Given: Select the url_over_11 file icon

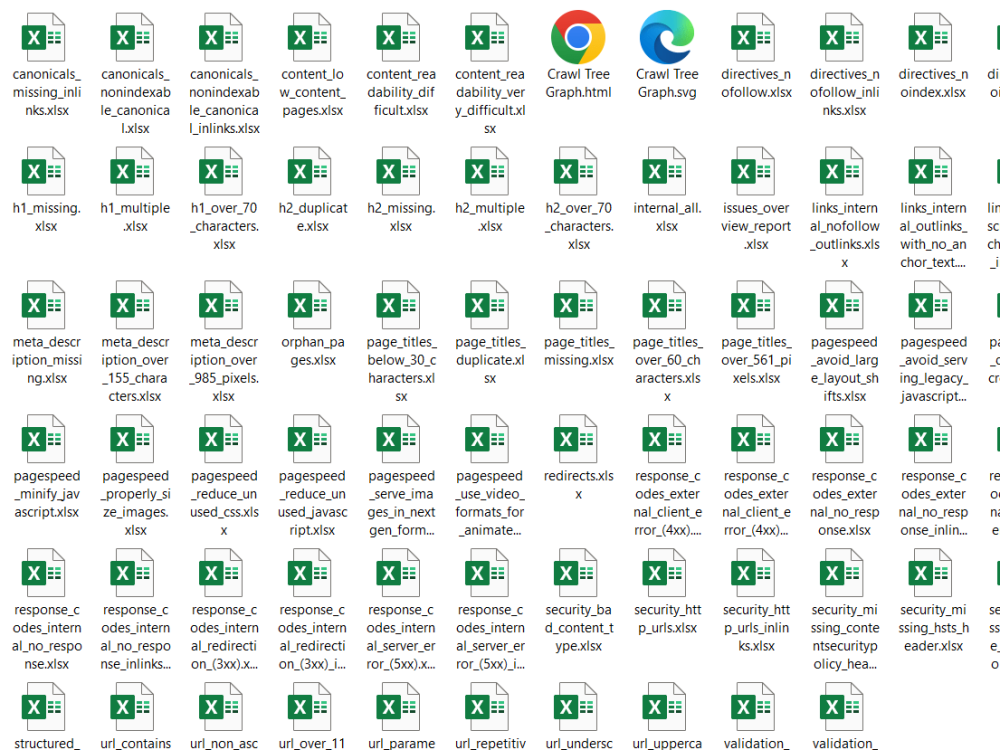Looking at the screenshot, I should click(310, 707).
